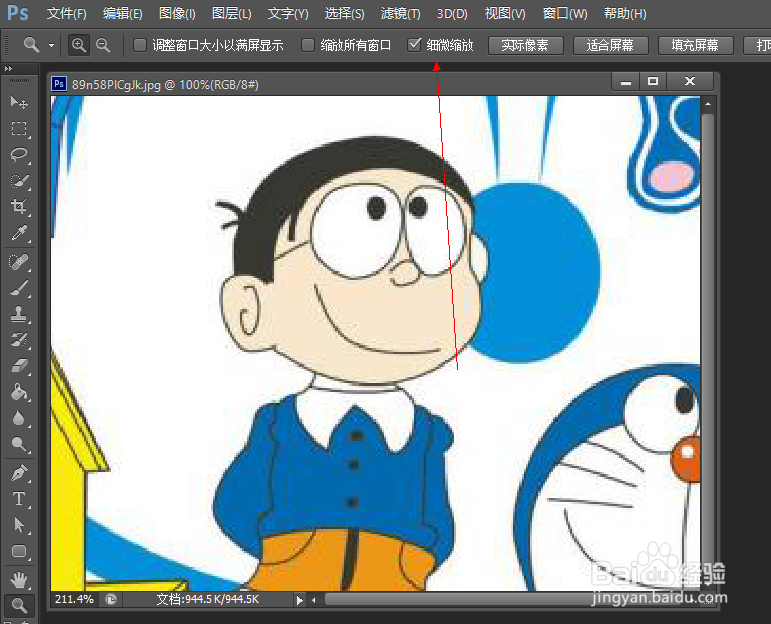Open the 编辑(E) menu
Screen dimensions: 771x624
(x=122, y=14)
